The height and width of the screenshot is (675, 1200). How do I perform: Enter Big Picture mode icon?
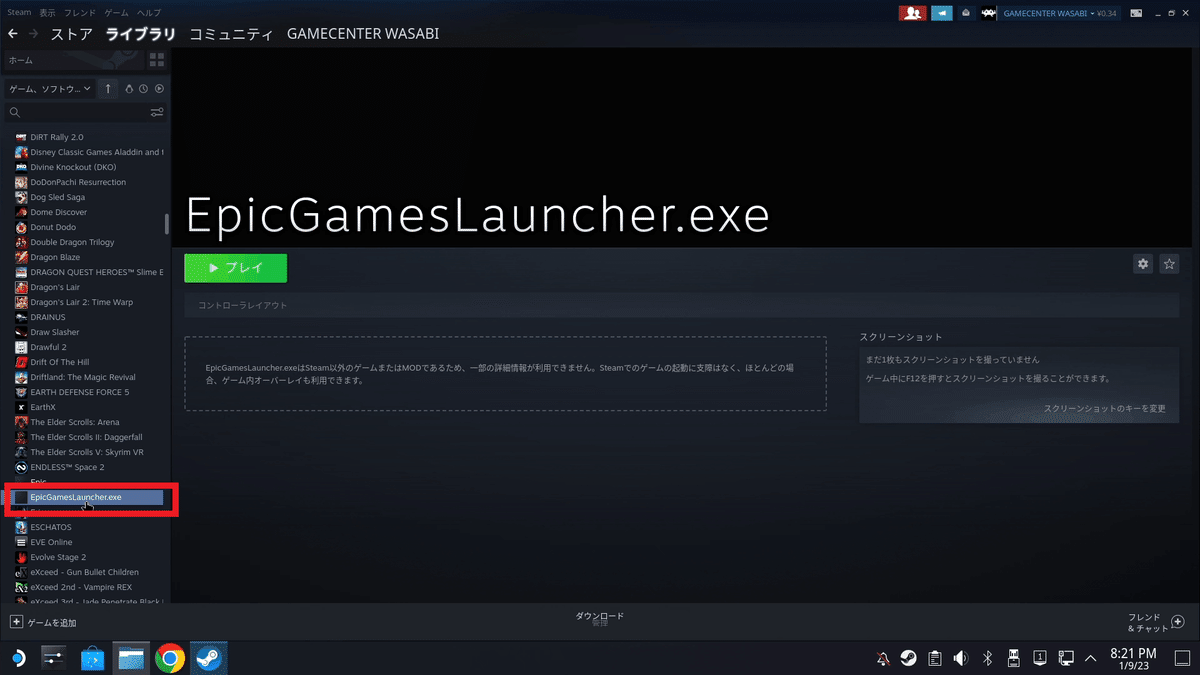(1136, 13)
